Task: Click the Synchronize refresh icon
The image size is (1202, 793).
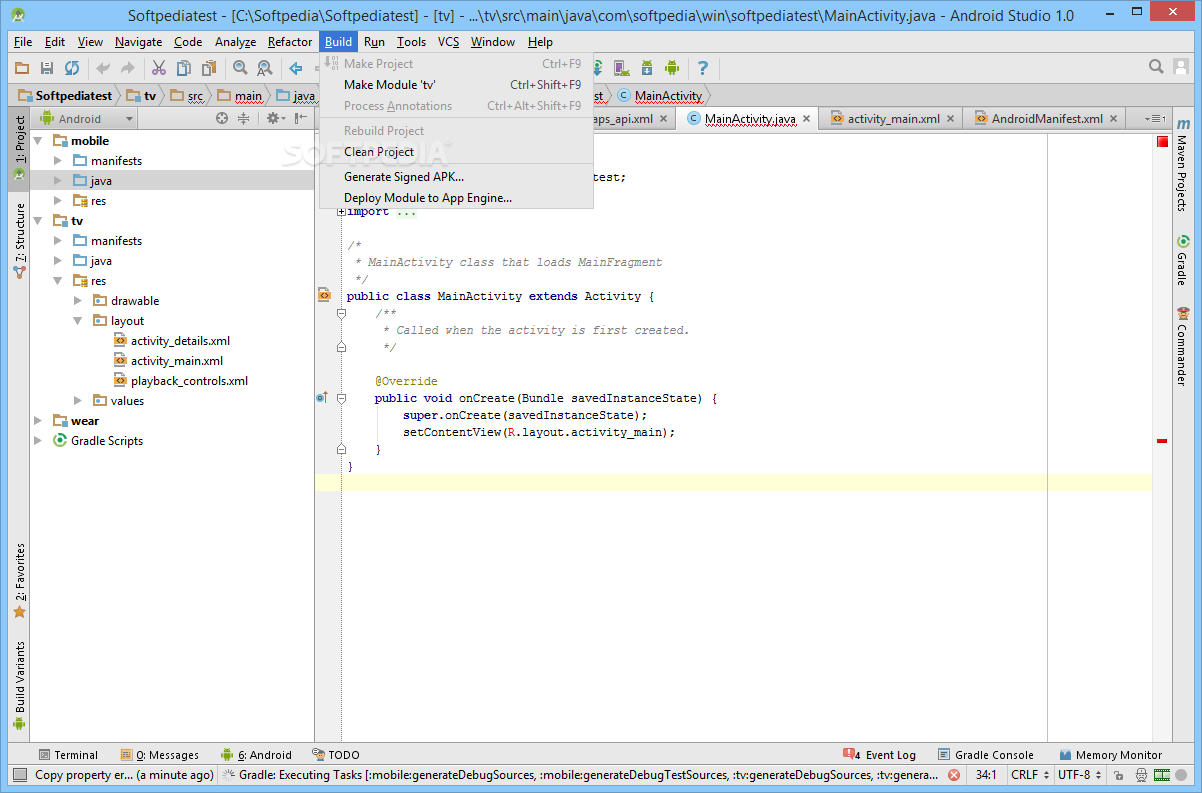Action: click(72, 68)
